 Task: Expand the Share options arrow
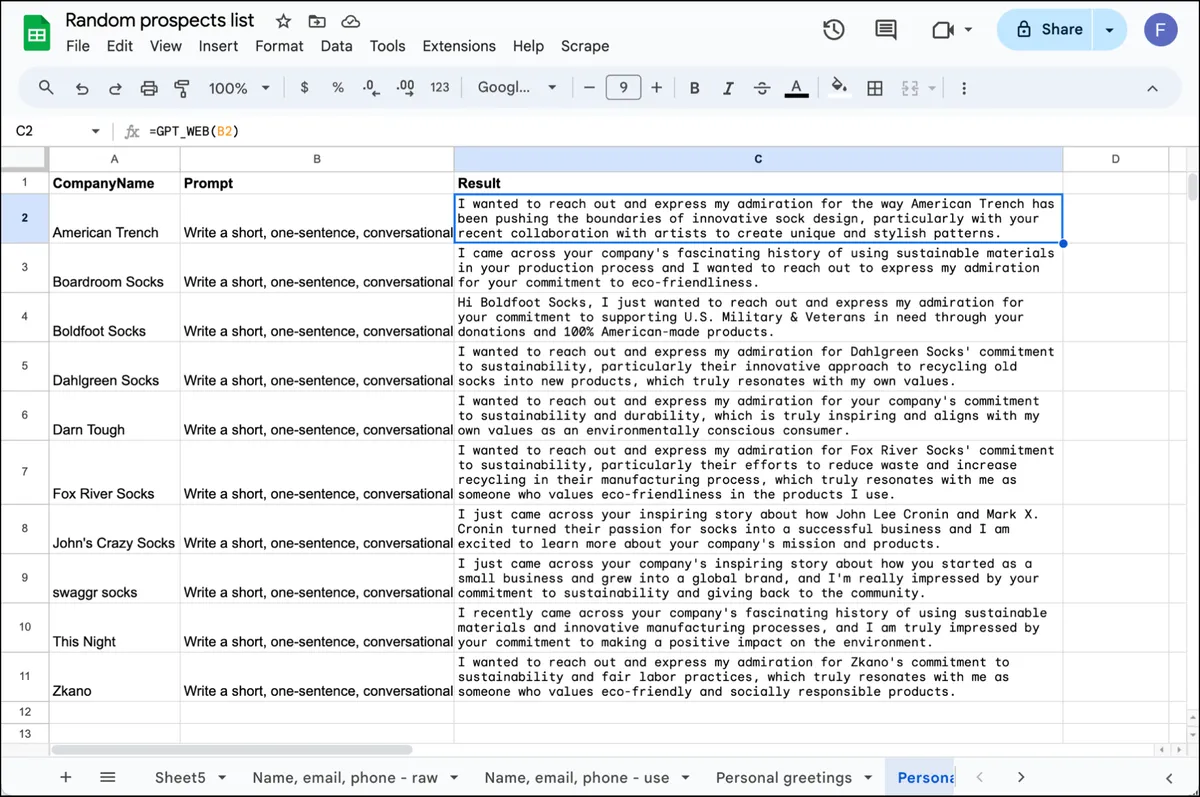(x=1109, y=30)
